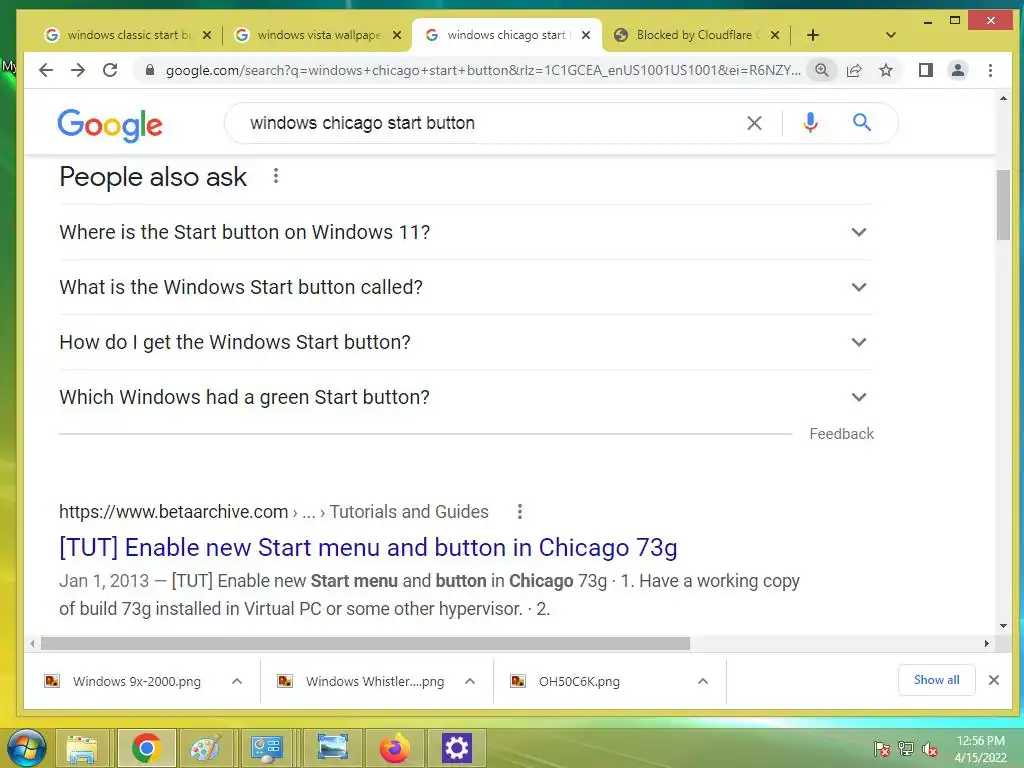Bookmark this page with the star icon
Screen dimensions: 1024x768
(886, 70)
